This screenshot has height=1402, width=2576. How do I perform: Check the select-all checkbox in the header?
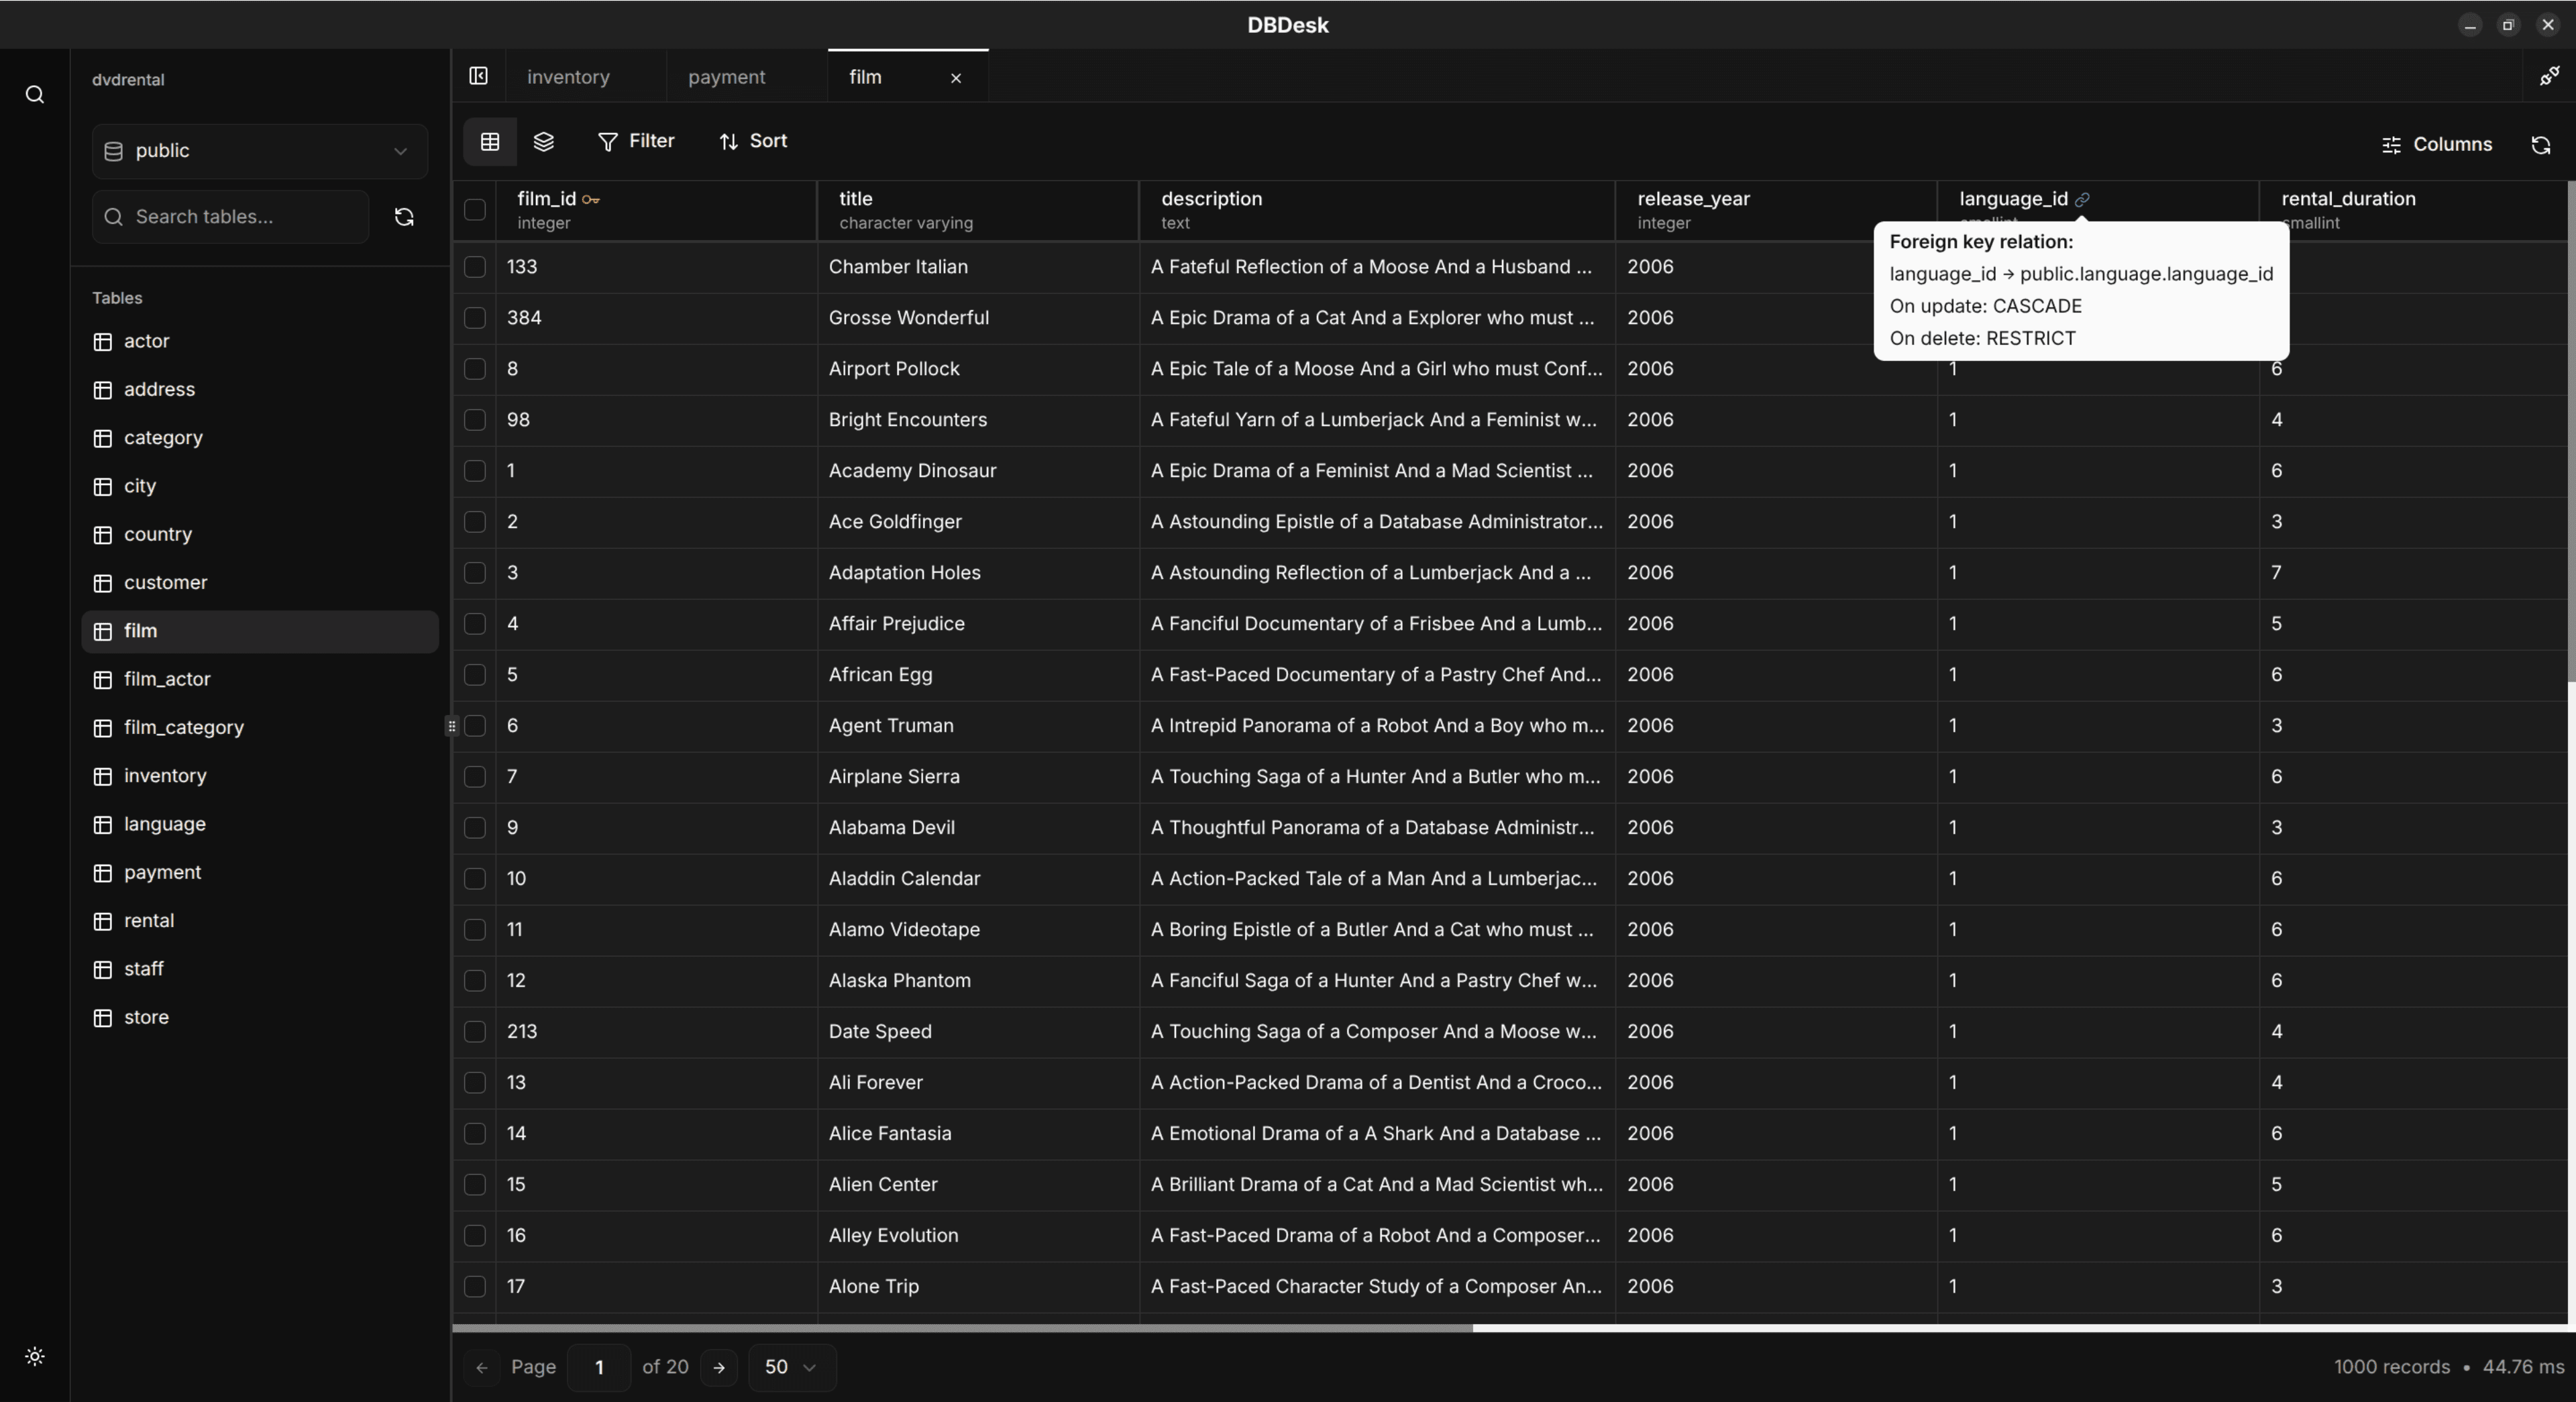(x=474, y=209)
